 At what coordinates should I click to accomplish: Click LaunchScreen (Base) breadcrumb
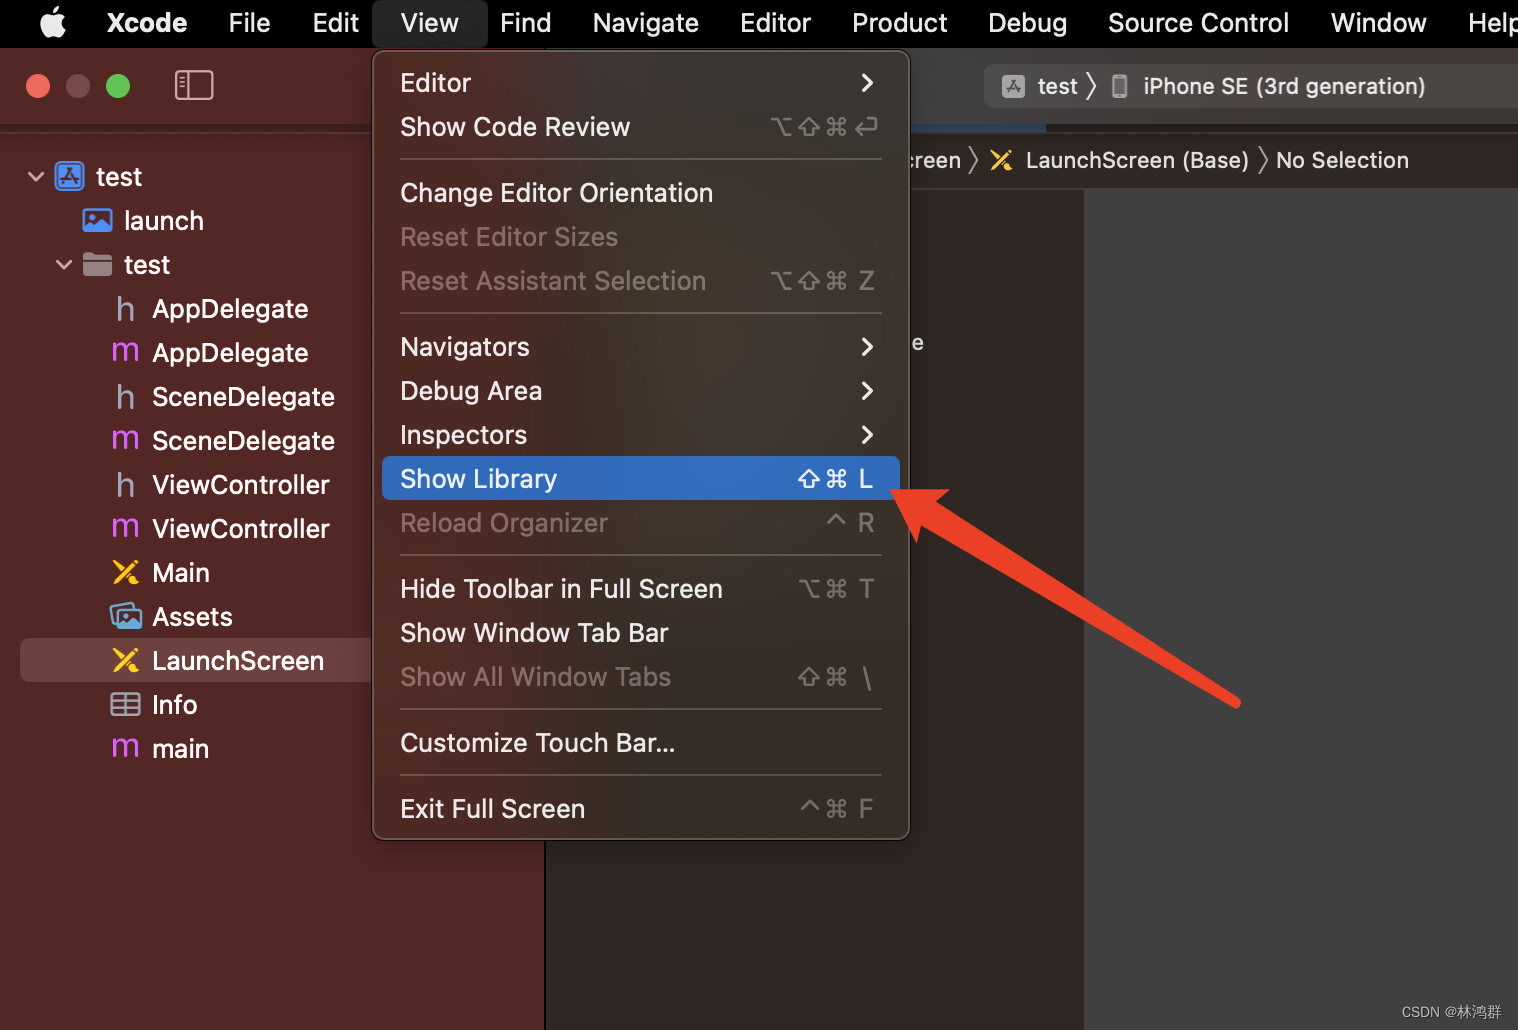coord(1137,160)
